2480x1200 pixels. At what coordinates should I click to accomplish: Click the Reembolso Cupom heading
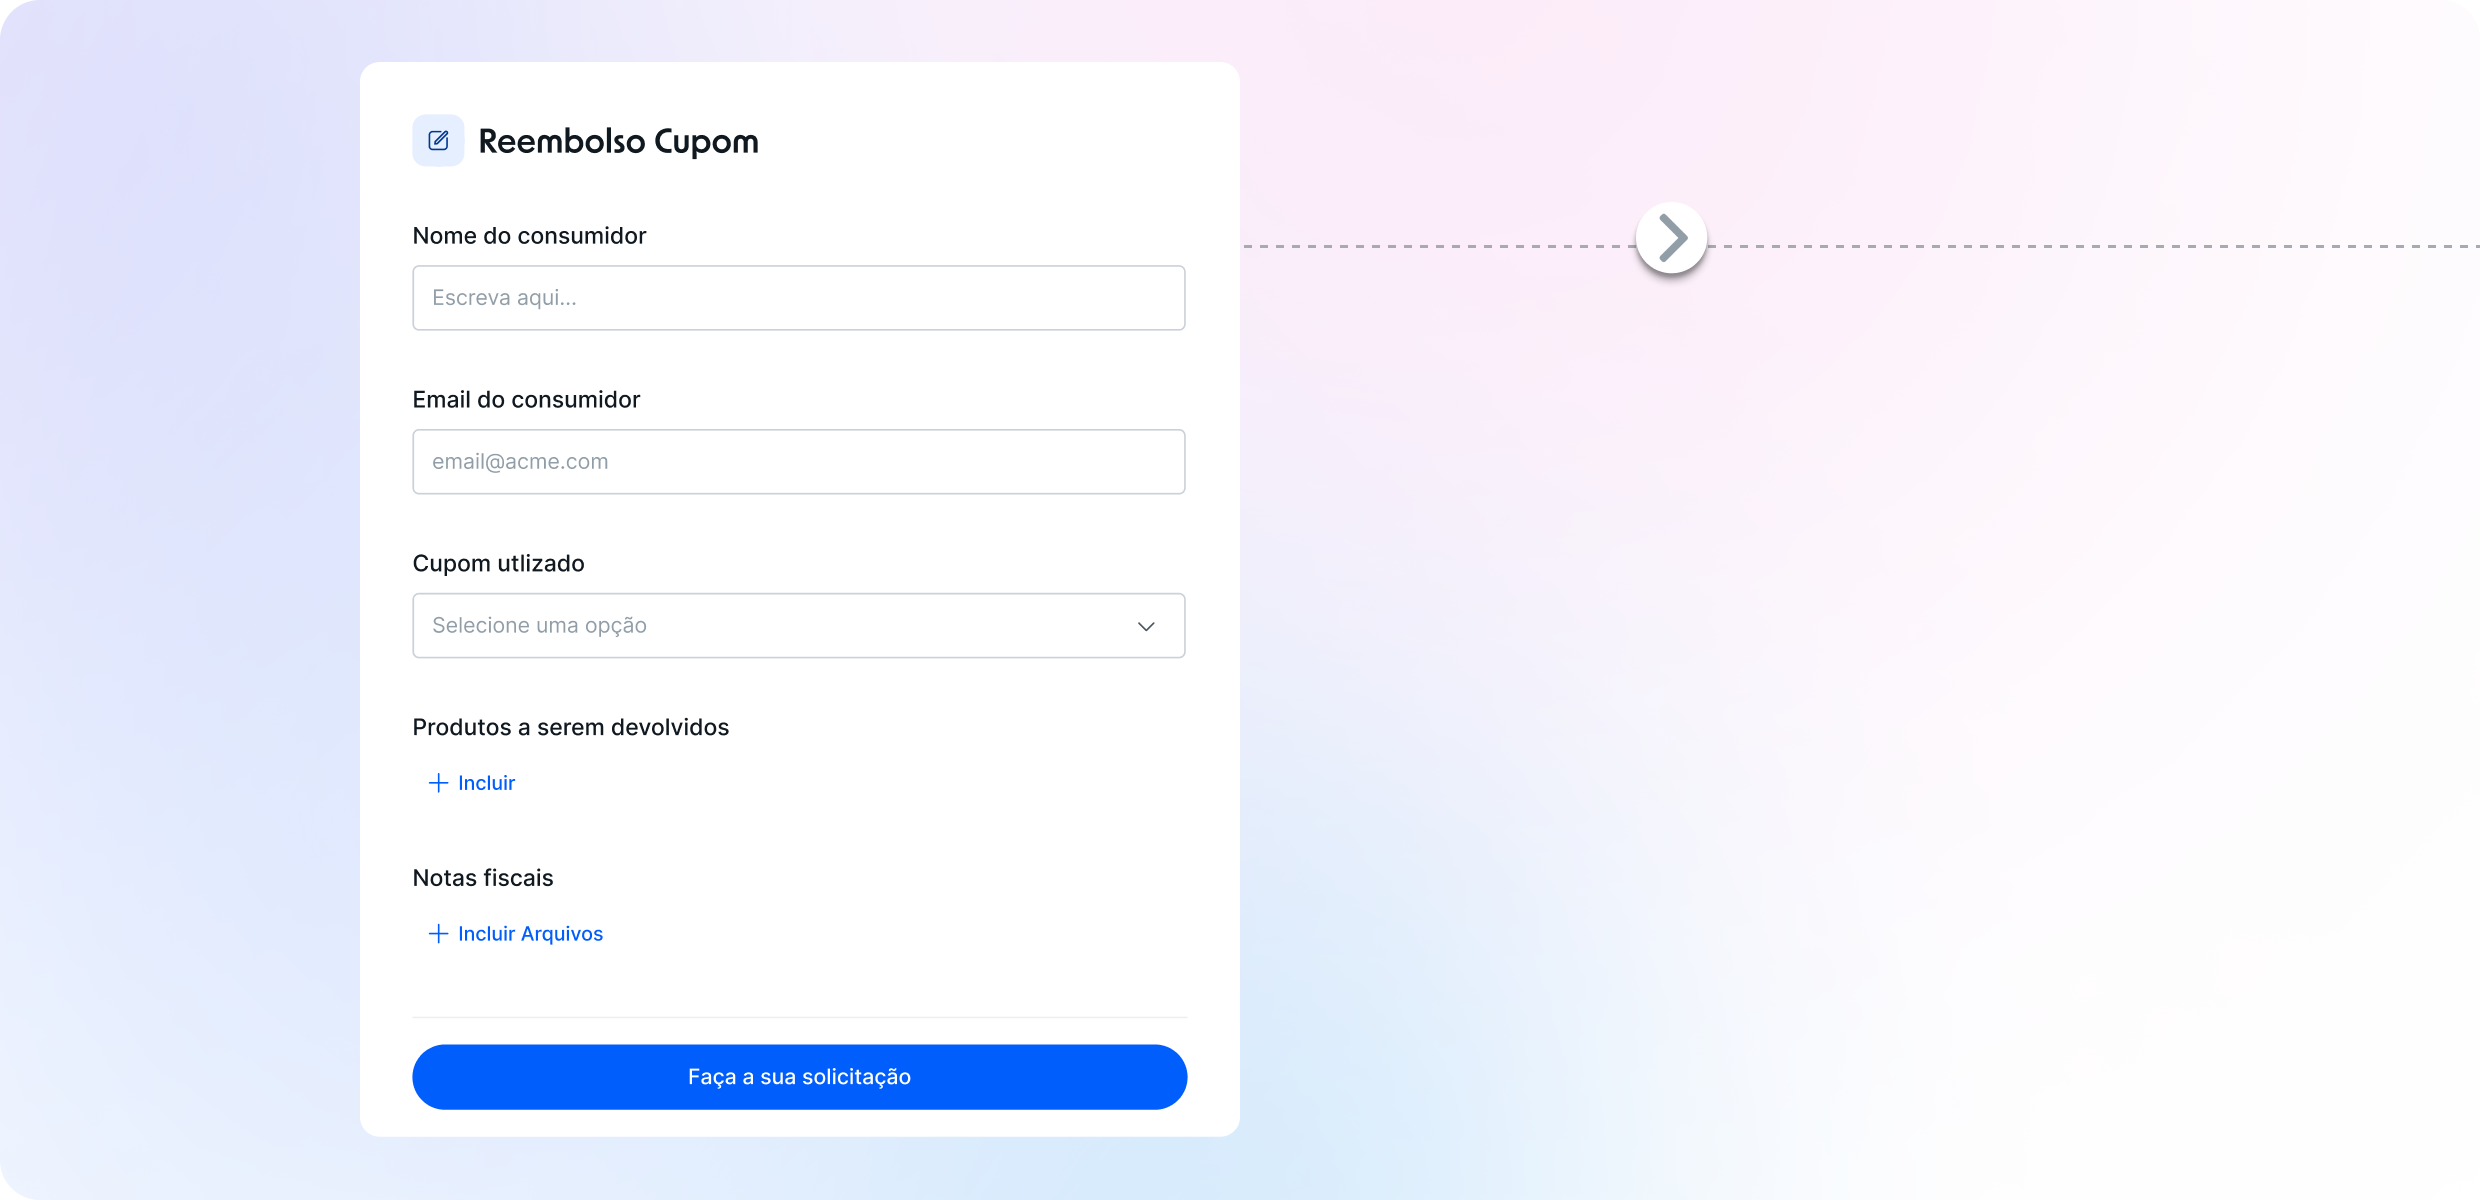click(618, 141)
